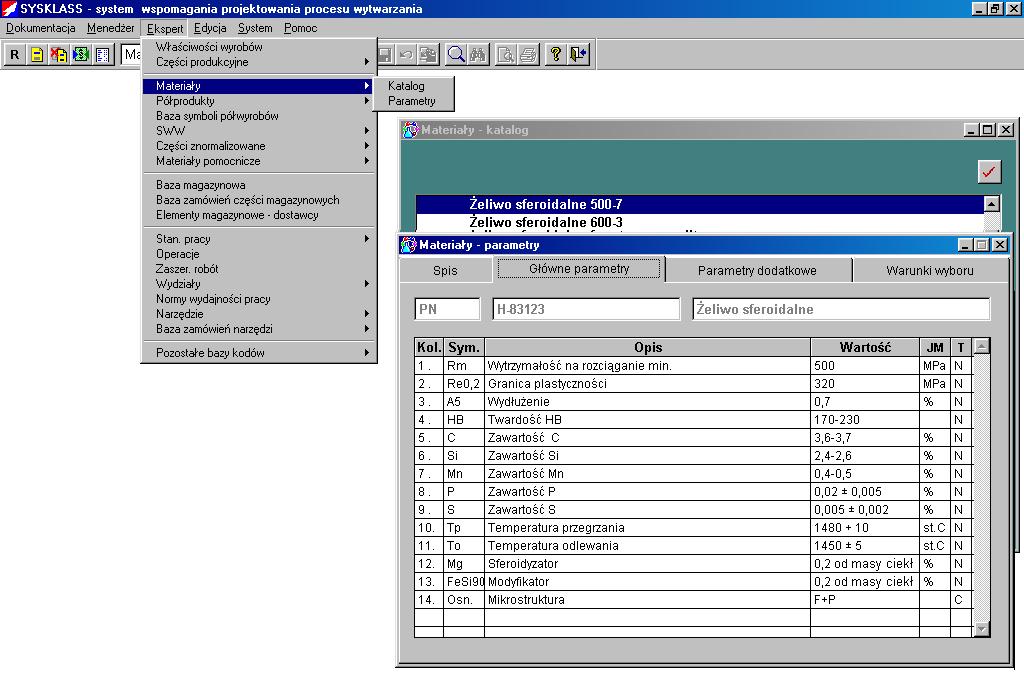Screen dimensions: 1024x678
Task: Expand the Wydziały submenu
Action: click(259, 284)
